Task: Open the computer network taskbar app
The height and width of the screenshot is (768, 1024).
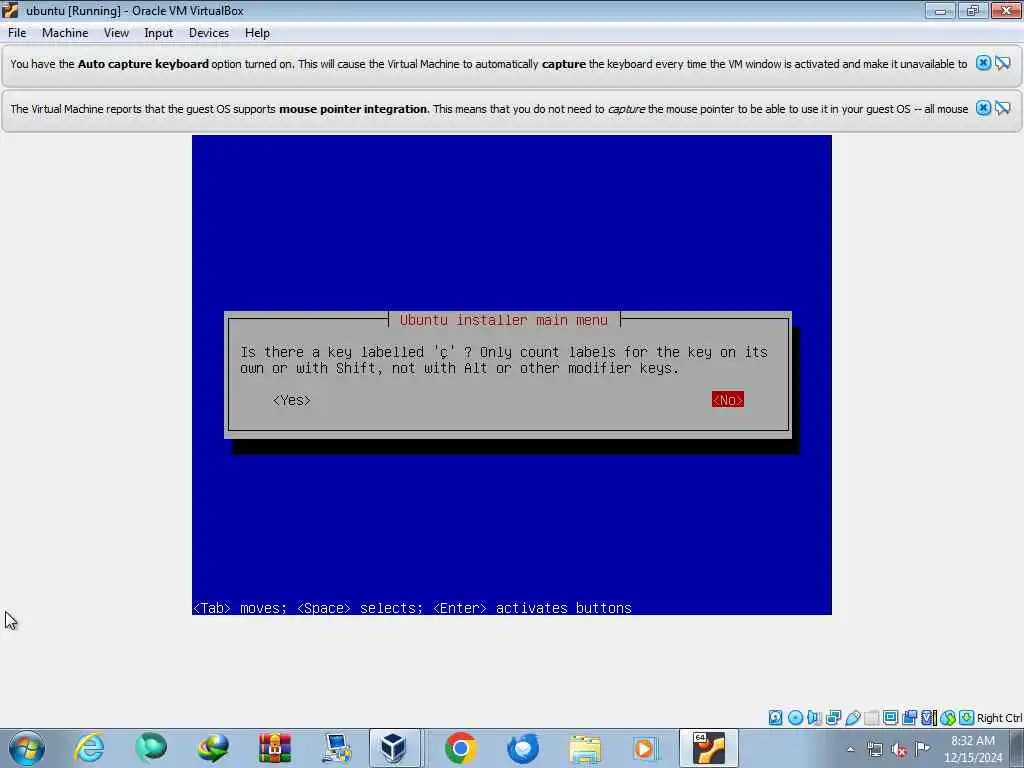Action: tap(337, 748)
